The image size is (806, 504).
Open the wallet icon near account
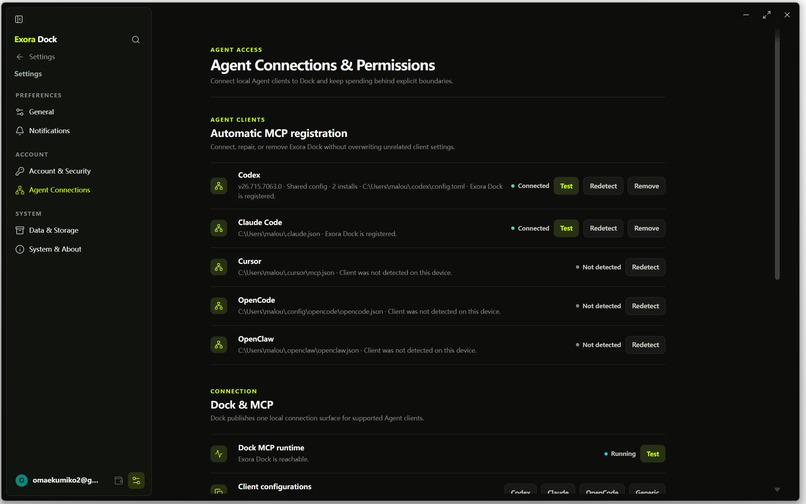click(x=118, y=480)
